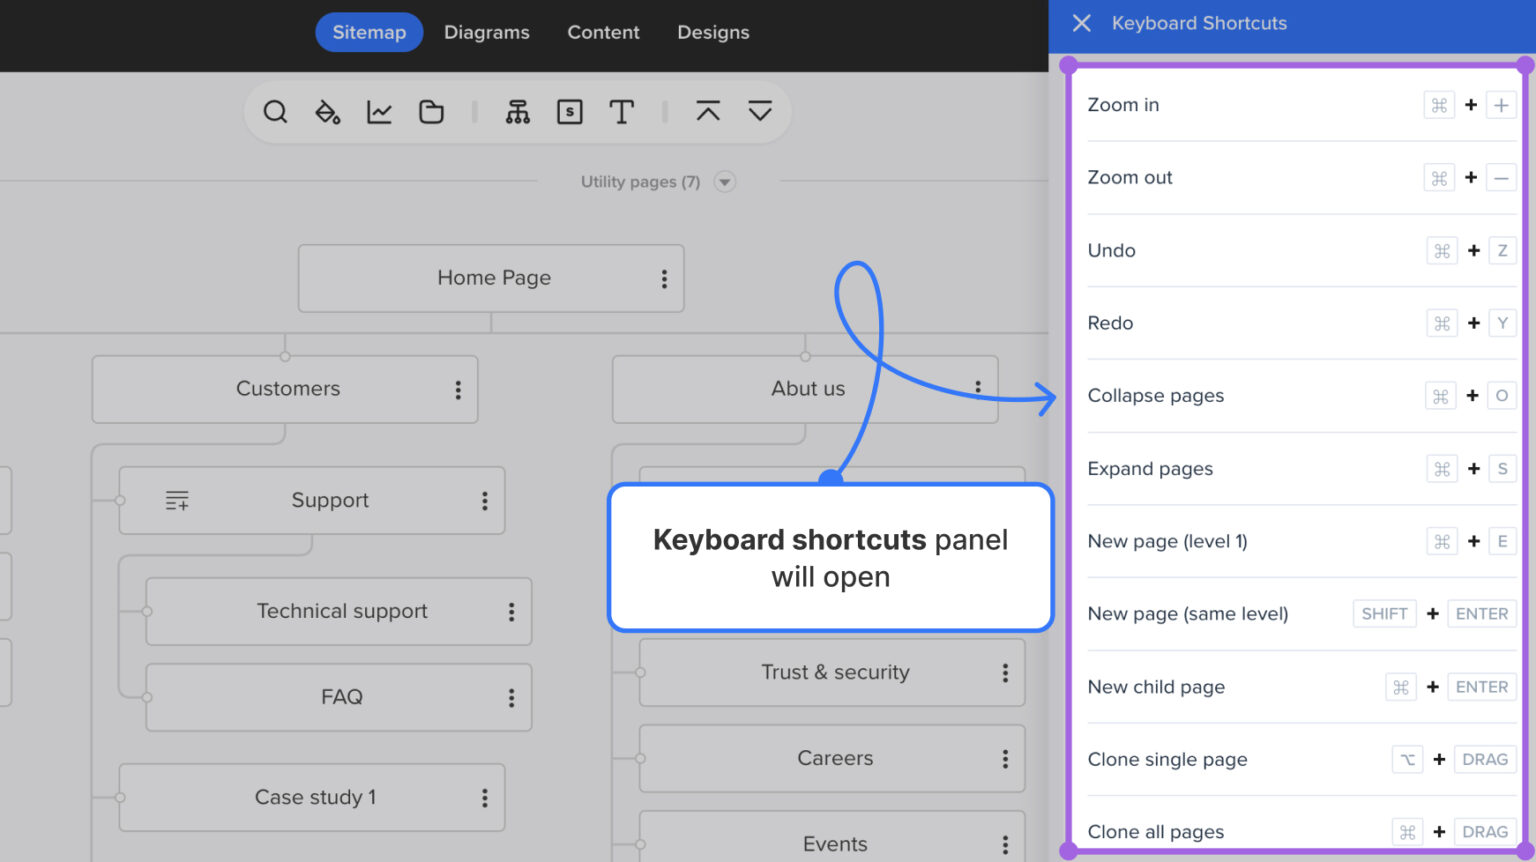Click the S section icon in toolbar

tap(570, 111)
